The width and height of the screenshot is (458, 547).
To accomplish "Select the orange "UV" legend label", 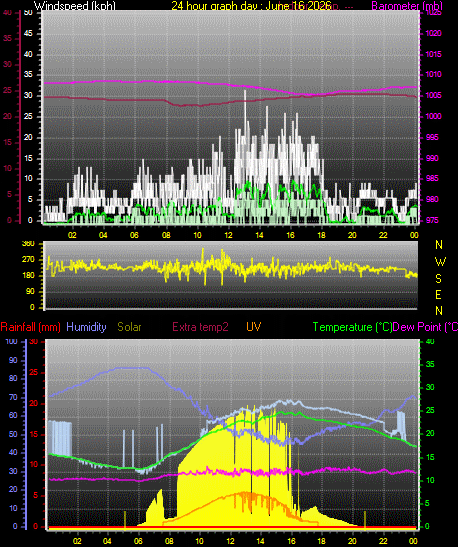I will click(x=254, y=327).
